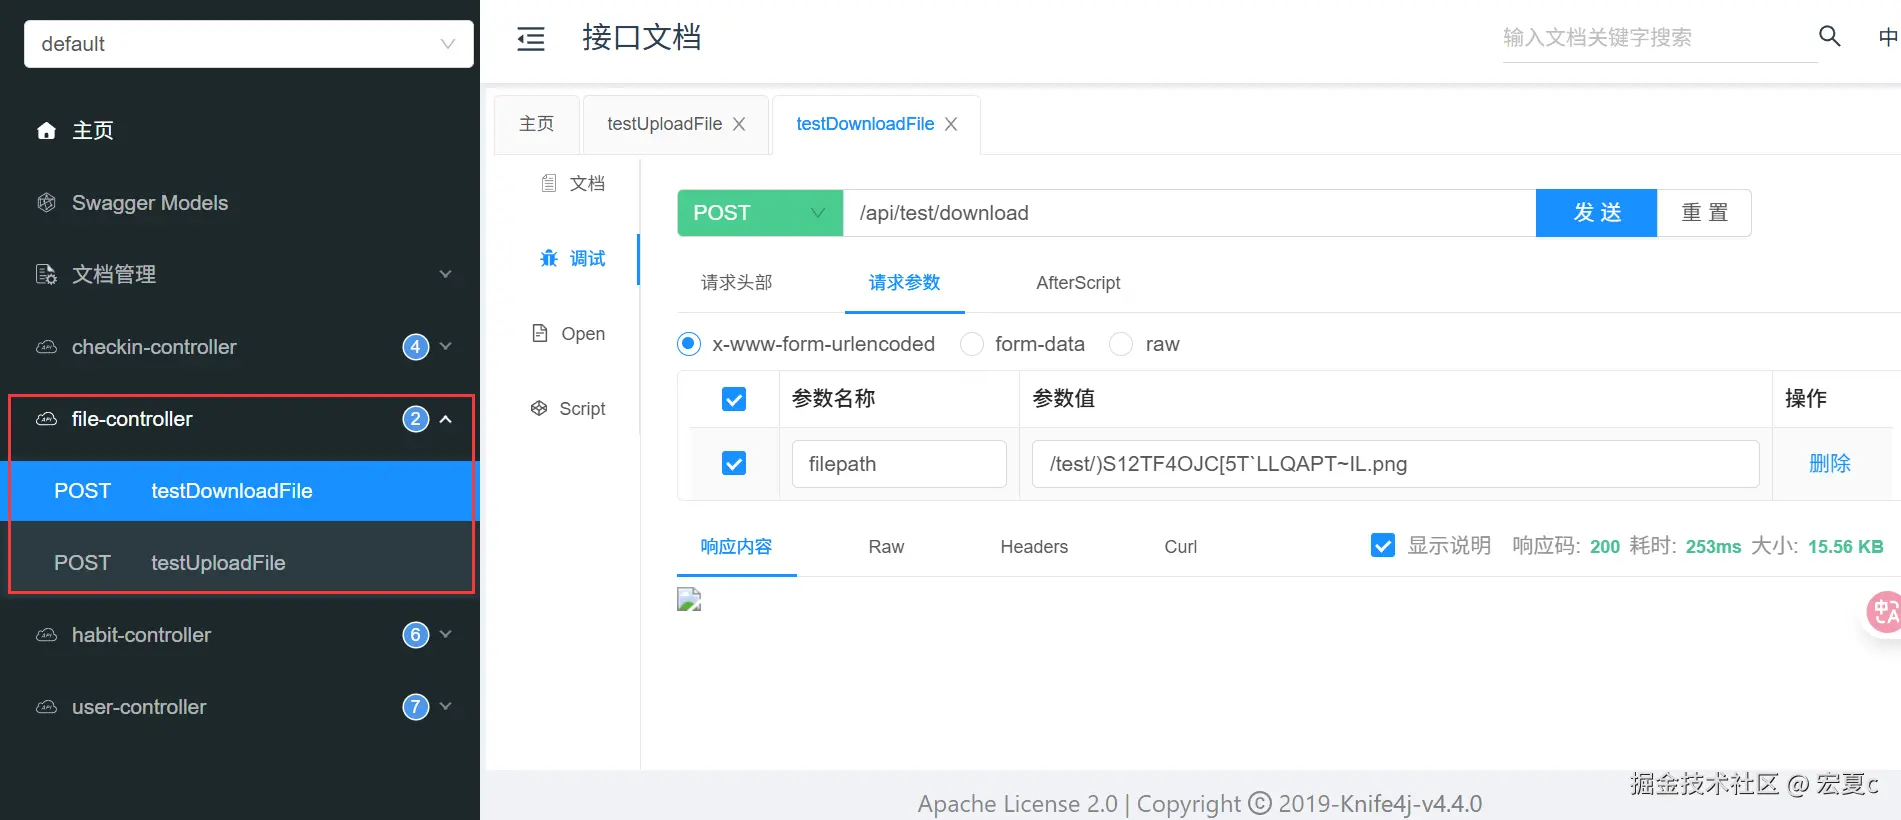Open the 响应内容 tab

pyautogui.click(x=736, y=547)
